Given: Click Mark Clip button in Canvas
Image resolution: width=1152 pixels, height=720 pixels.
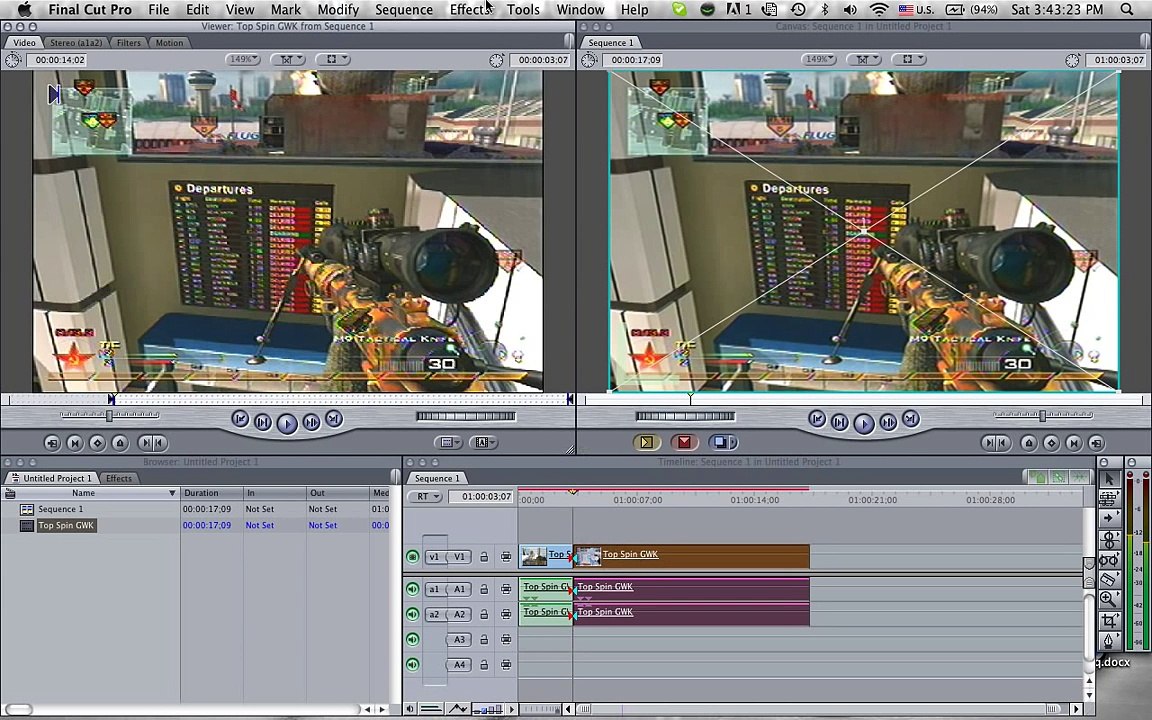Looking at the screenshot, I should (1073, 443).
